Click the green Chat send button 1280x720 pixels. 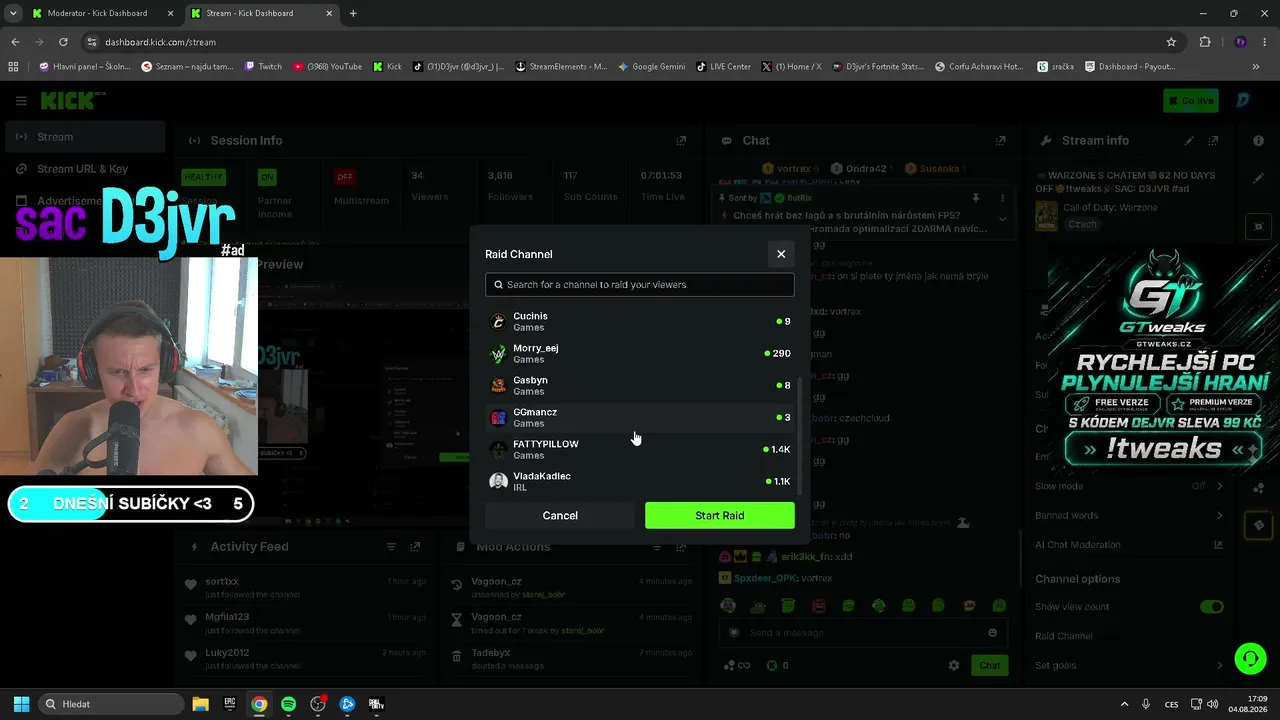pyautogui.click(x=989, y=665)
